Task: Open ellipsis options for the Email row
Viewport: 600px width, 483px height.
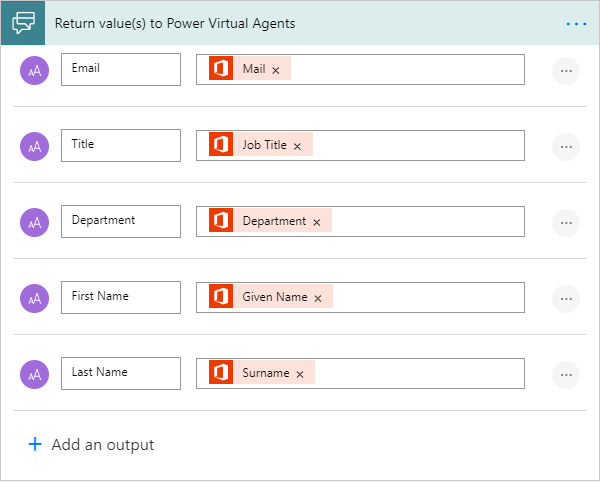Action: coord(566,70)
